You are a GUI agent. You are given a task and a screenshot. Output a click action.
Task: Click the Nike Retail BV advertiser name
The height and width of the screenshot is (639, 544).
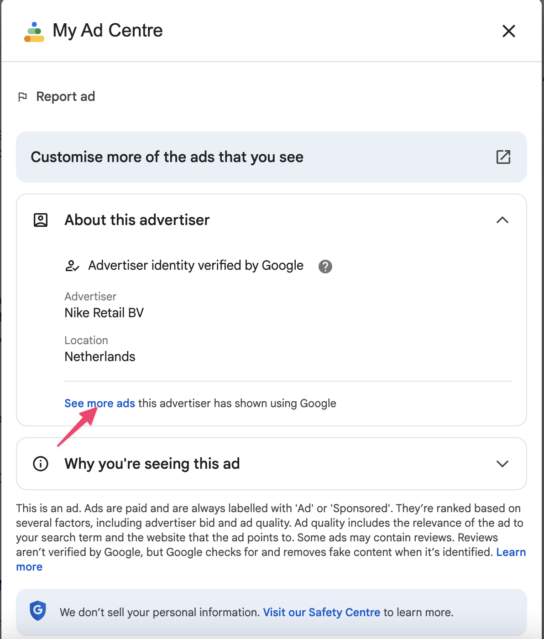pyautogui.click(x=104, y=313)
